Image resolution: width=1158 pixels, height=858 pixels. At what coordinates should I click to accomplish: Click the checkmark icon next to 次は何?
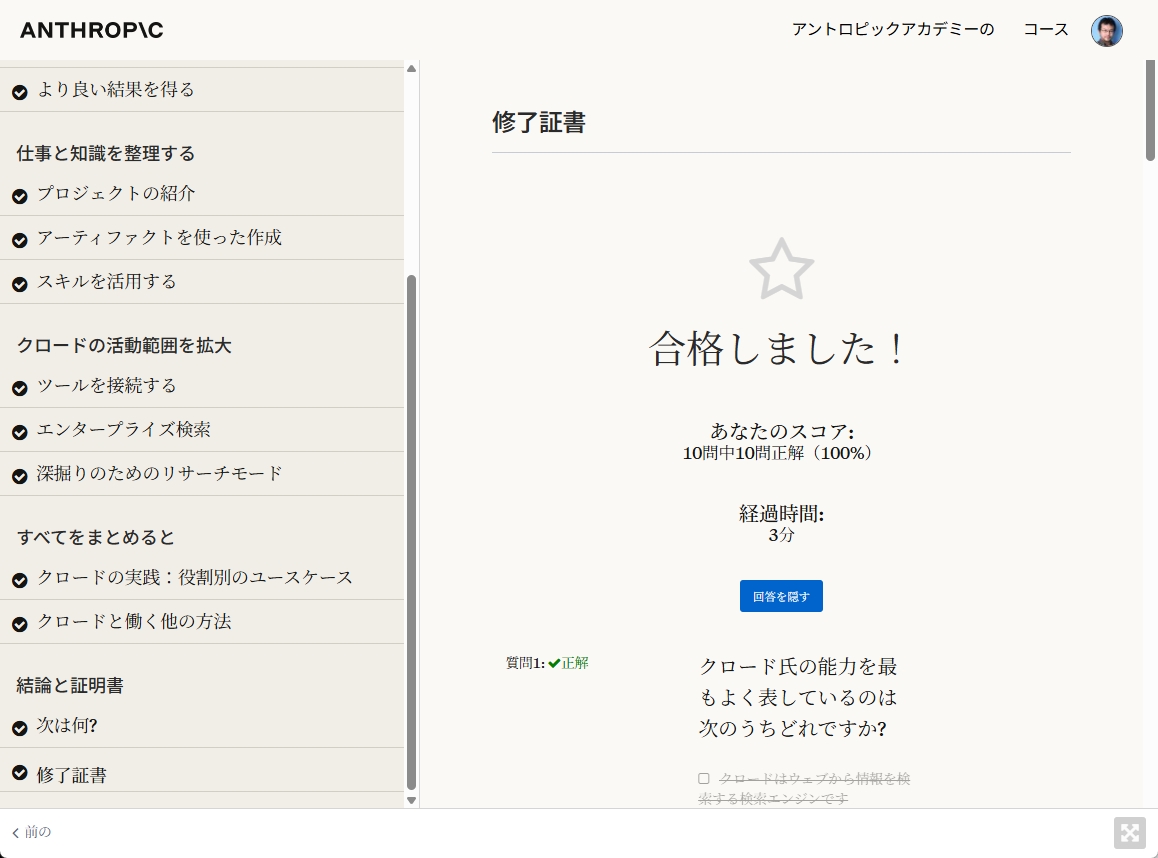tap(20, 727)
